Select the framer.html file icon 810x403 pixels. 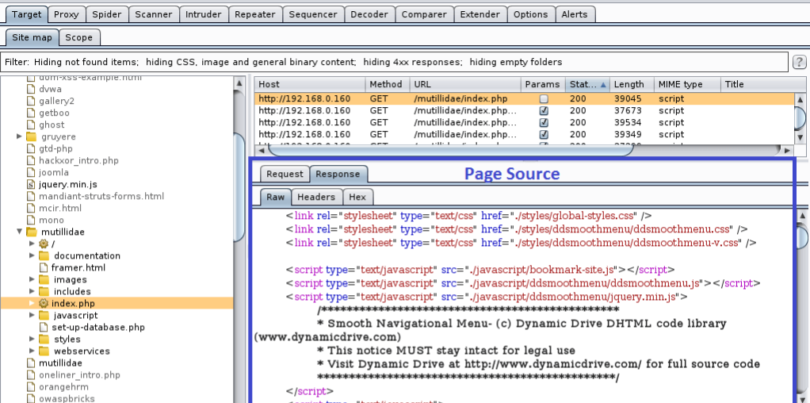pos(44,268)
